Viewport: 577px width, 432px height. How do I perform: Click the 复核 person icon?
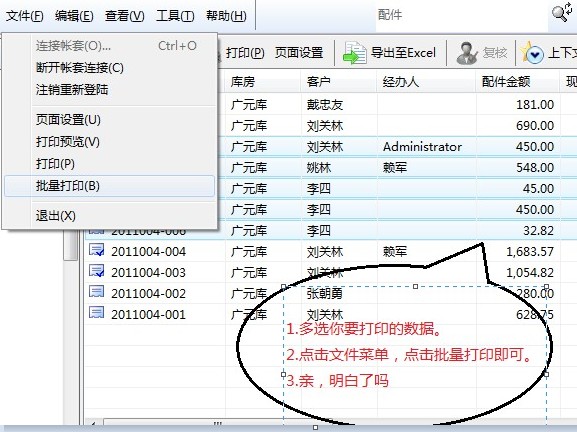coord(467,53)
